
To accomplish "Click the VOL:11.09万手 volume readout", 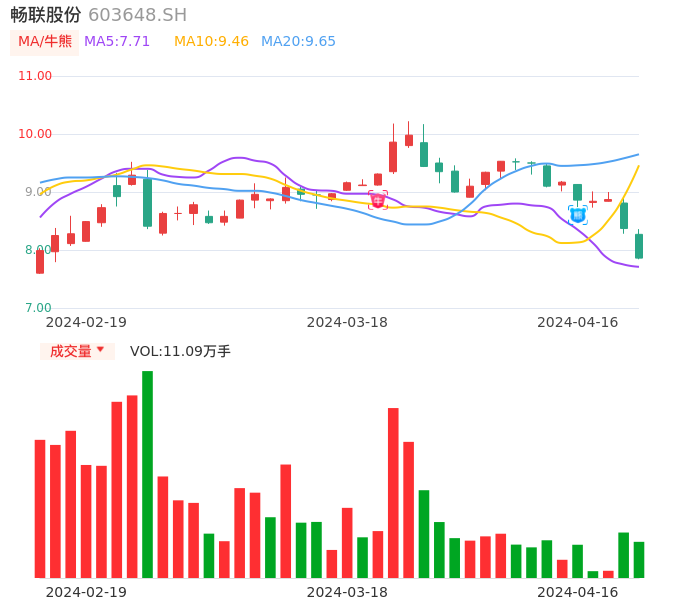I will pos(180,351).
